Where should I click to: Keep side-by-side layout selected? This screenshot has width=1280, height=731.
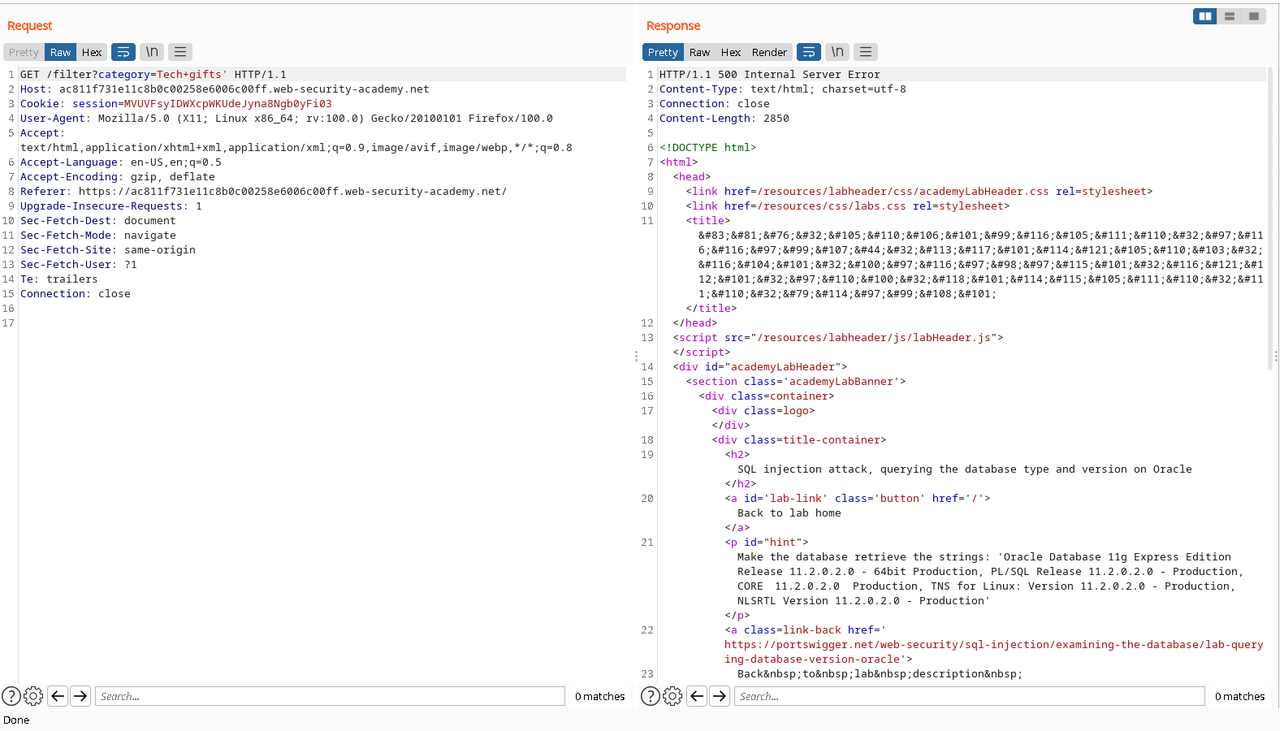[x=1204, y=16]
